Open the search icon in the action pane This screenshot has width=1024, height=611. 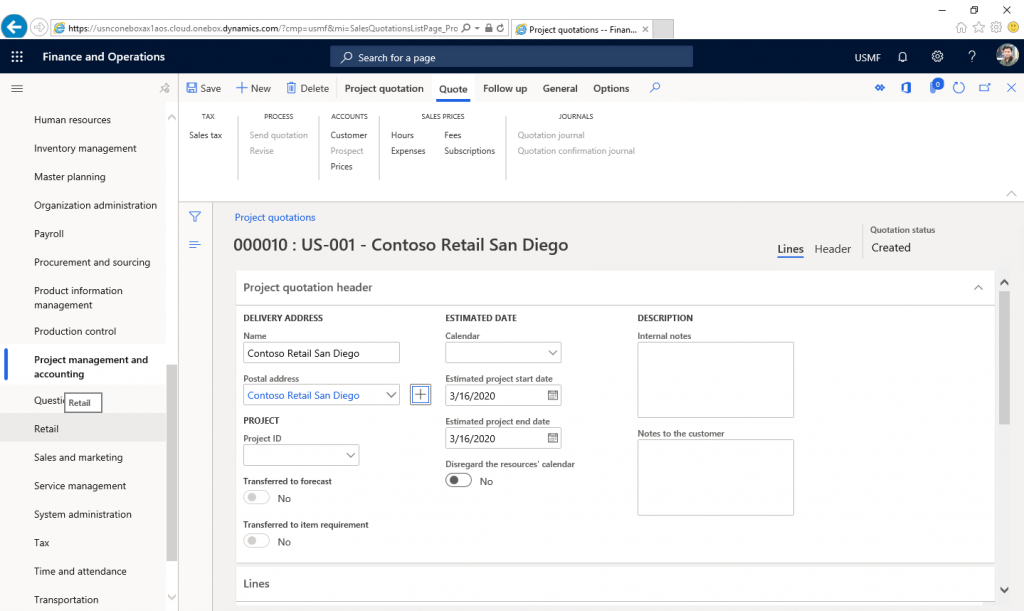click(x=654, y=88)
